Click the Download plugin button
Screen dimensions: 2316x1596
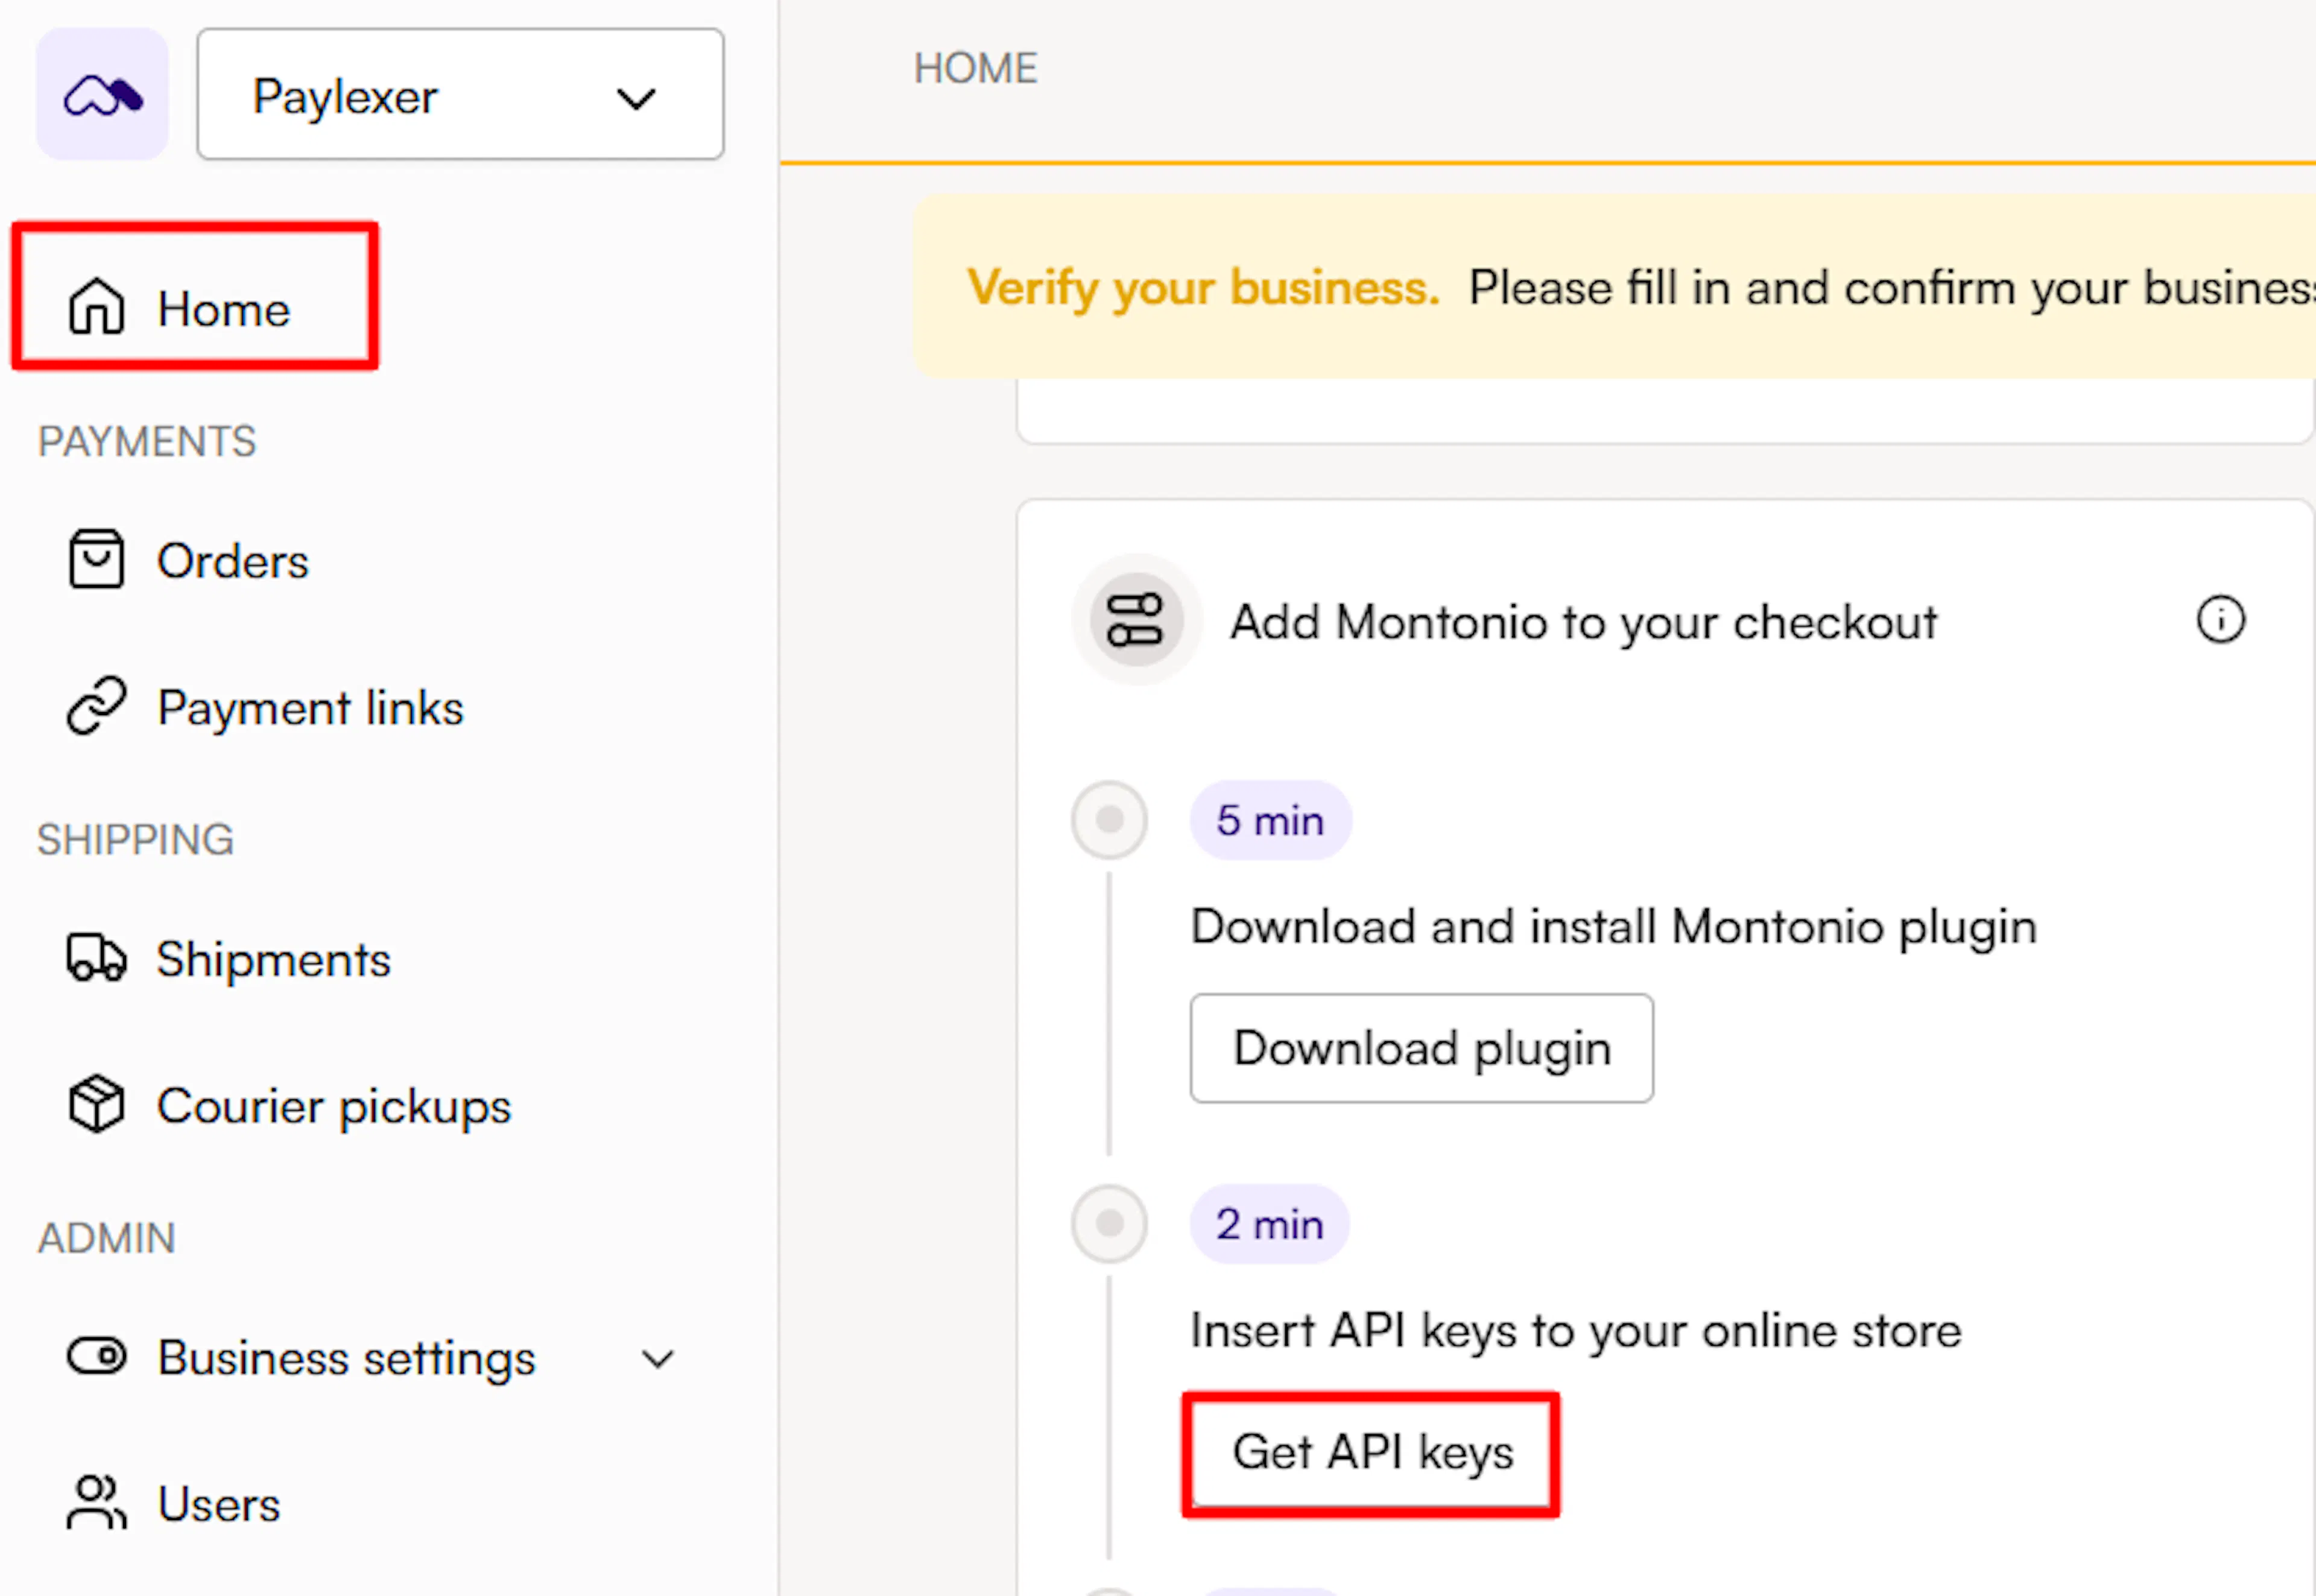pyautogui.click(x=1421, y=1048)
